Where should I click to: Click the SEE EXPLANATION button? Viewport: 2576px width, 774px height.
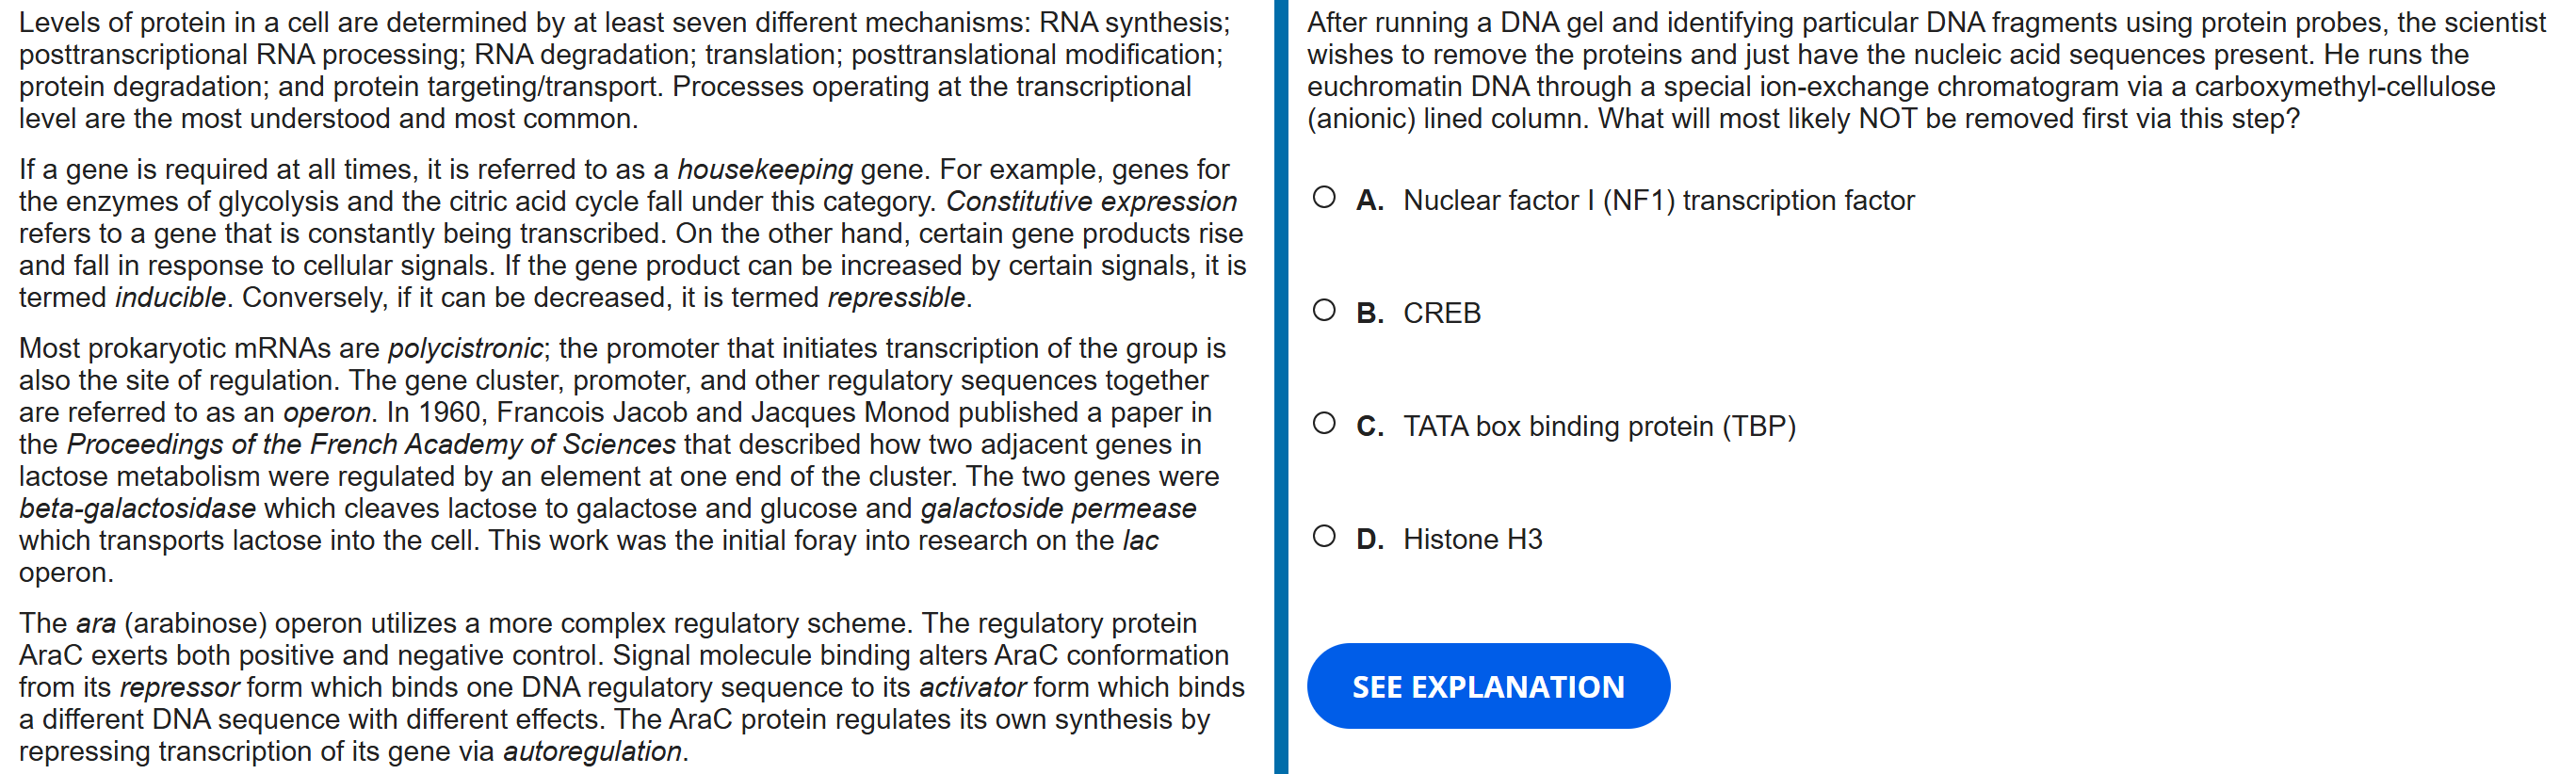pyautogui.click(x=1487, y=686)
